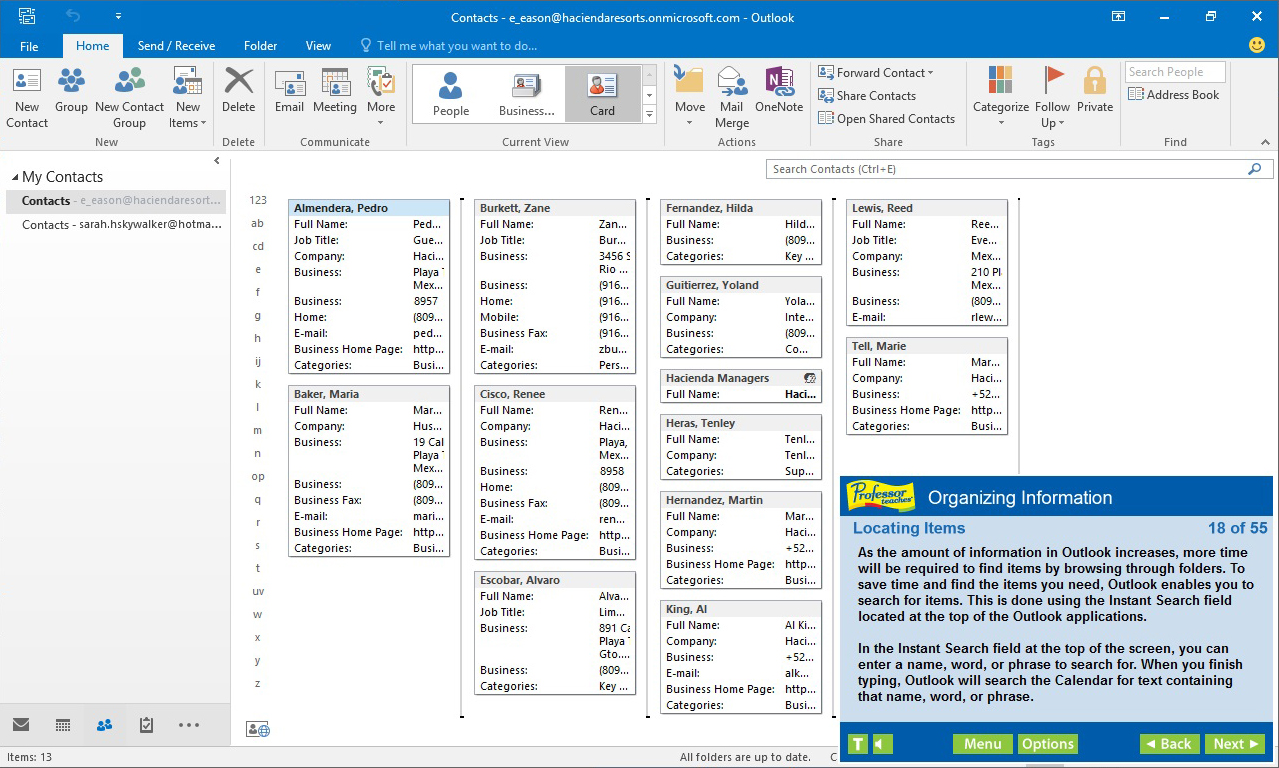Switch to Mail using the envelope icon
The image size is (1279, 768).
(x=20, y=725)
